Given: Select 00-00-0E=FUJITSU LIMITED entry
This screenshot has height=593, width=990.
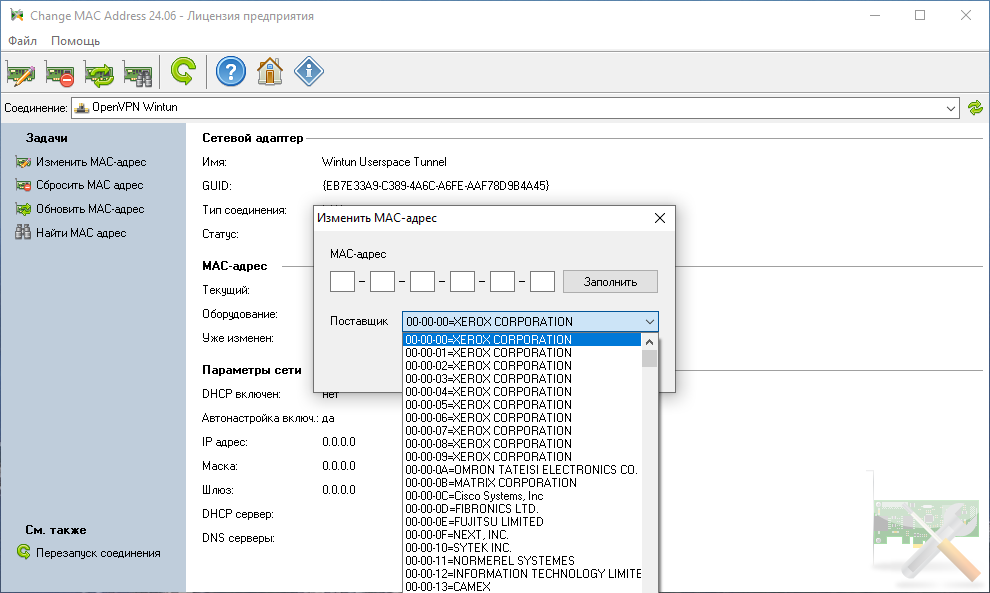Looking at the screenshot, I should pyautogui.click(x=522, y=522).
